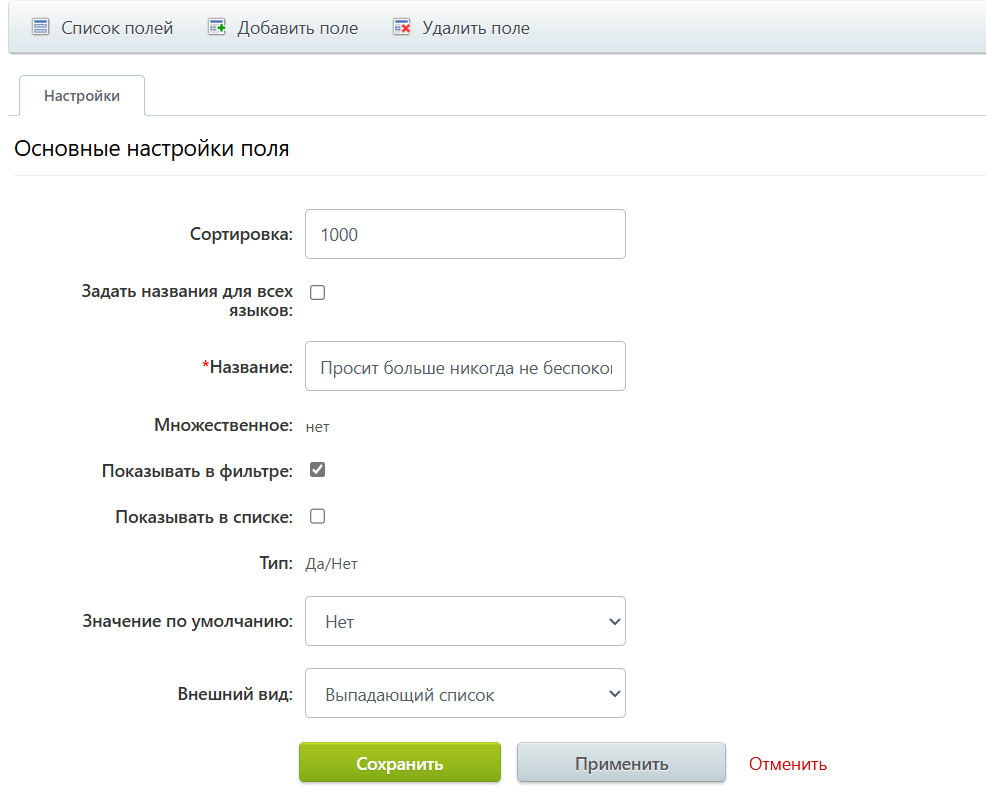Click the green plus add field icon
This screenshot has height=791, width=986.
tap(216, 27)
